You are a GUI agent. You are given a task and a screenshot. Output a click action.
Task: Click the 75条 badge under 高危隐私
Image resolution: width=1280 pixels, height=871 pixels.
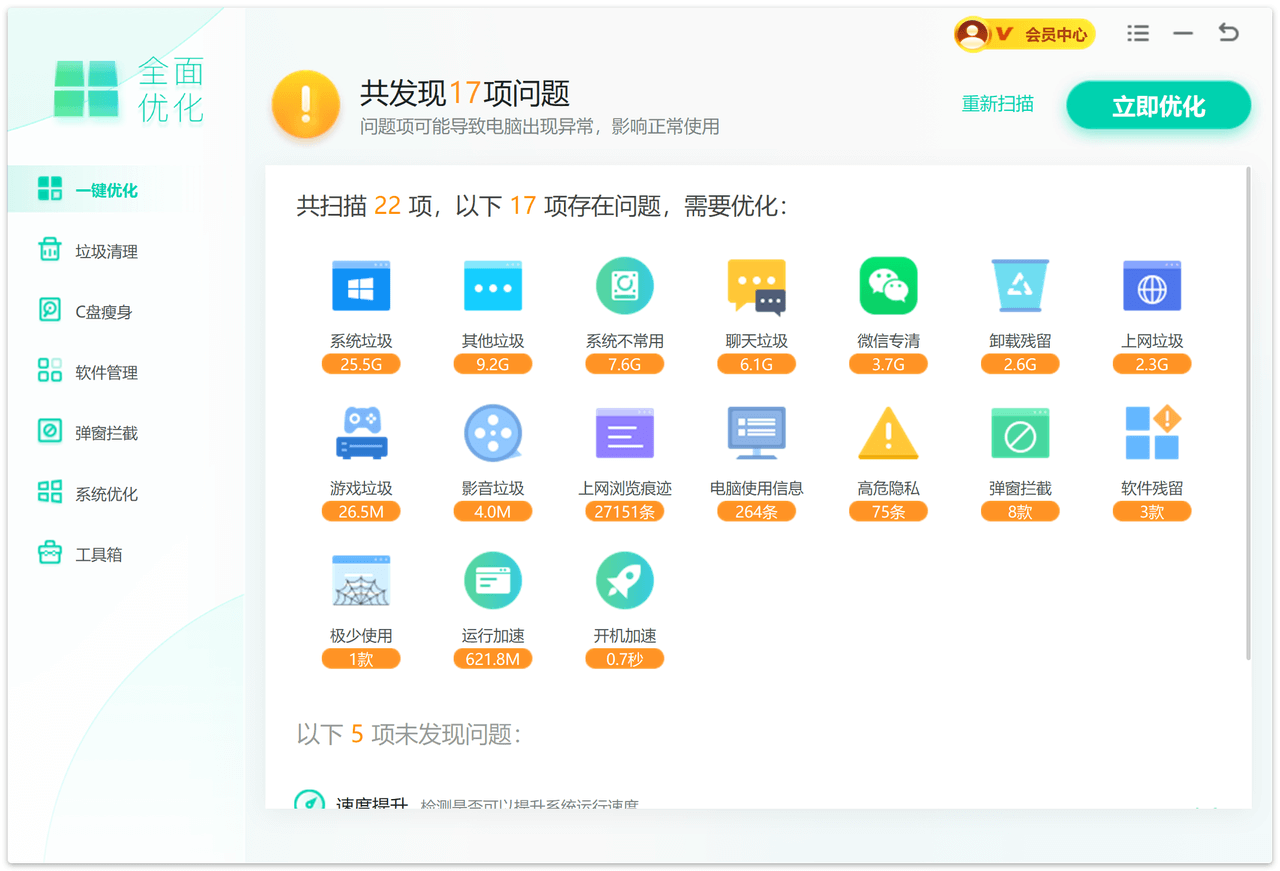[888, 511]
